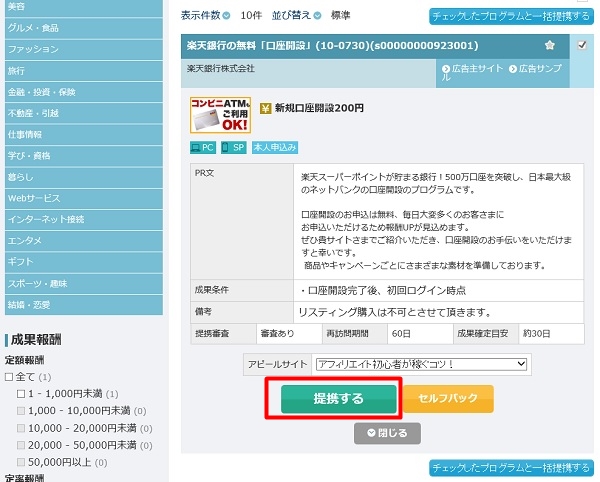This screenshot has width=600, height=482.
Task: Select the エンタメ category
Action: coord(84,241)
